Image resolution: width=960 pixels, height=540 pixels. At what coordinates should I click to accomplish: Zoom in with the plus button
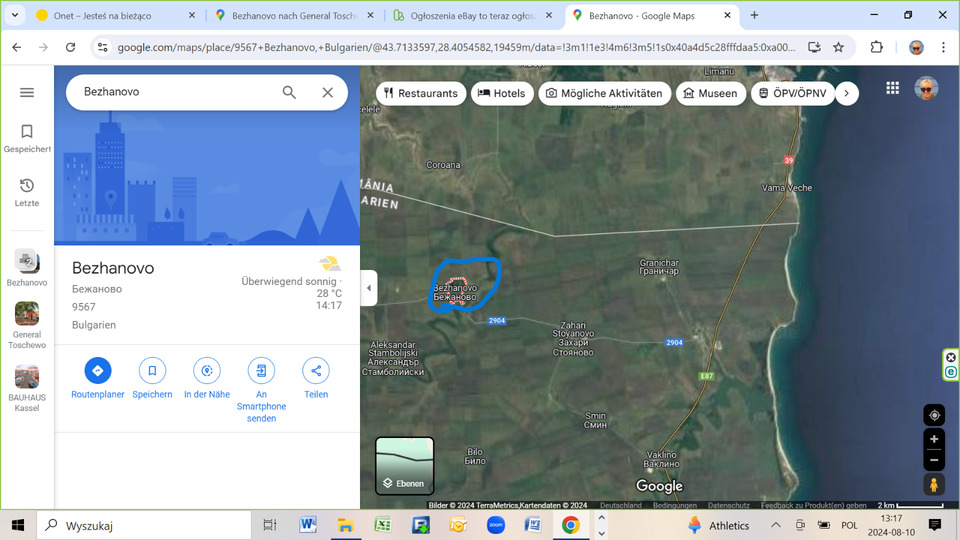[934, 439]
